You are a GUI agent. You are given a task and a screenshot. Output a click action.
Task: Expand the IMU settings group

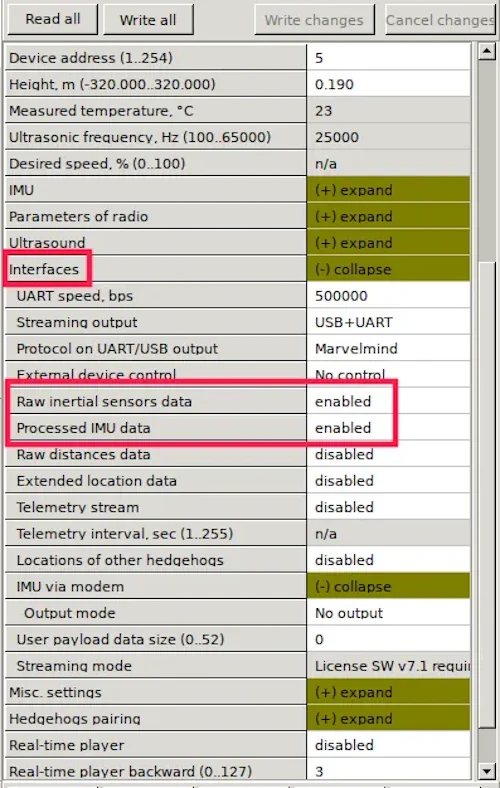[x=388, y=190]
